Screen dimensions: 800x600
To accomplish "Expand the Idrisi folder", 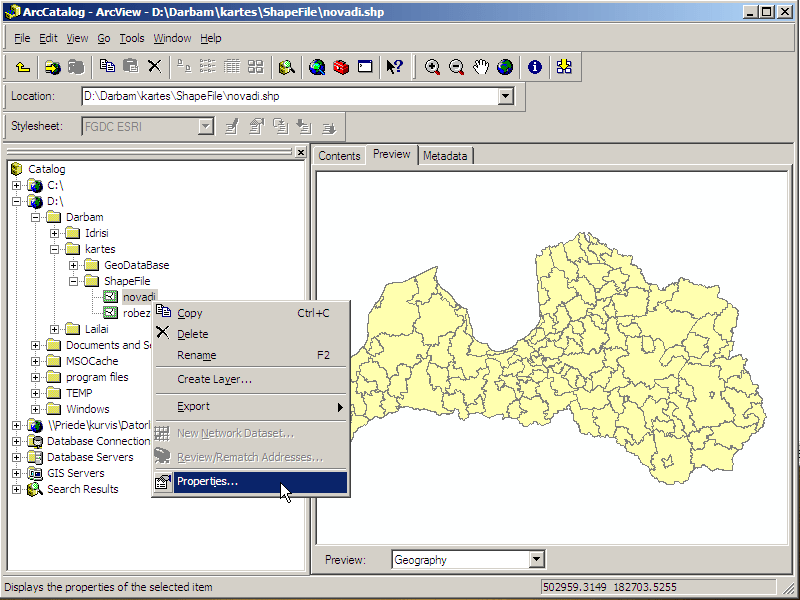I will pyautogui.click(x=55, y=233).
